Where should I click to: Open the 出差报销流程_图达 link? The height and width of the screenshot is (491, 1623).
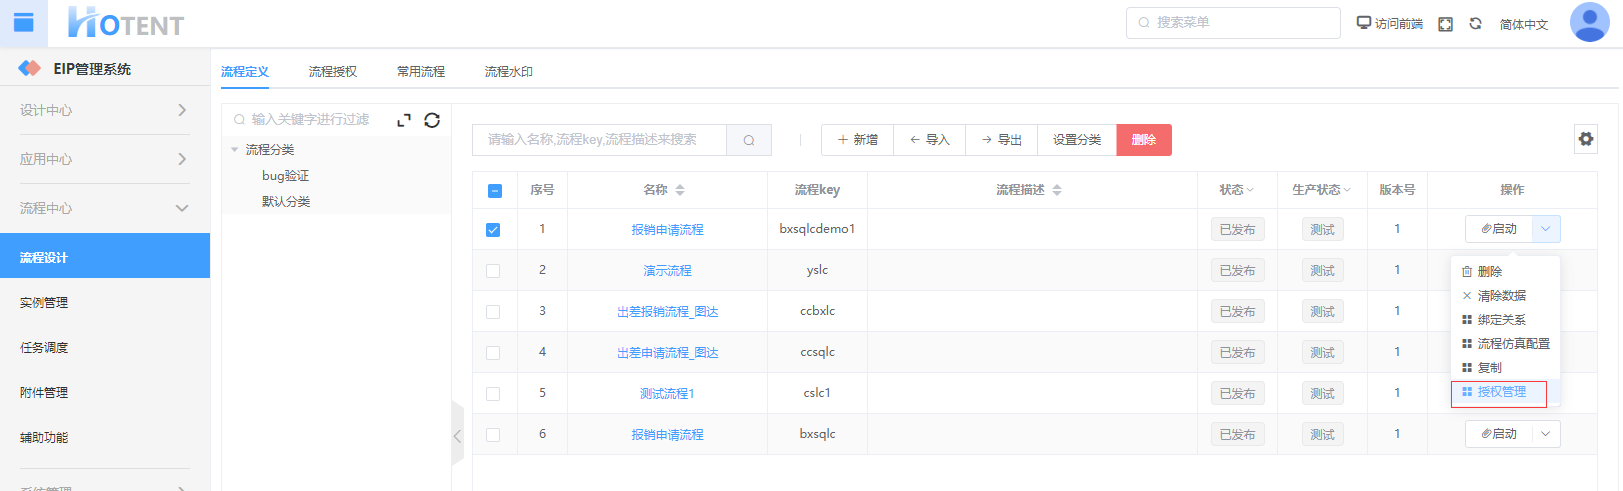point(667,312)
